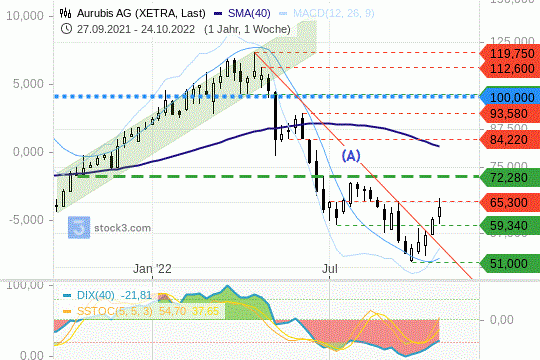Click the MACD(12, 26, 9) legend label
Viewport: 540px width, 360px height.
[x=333, y=13]
